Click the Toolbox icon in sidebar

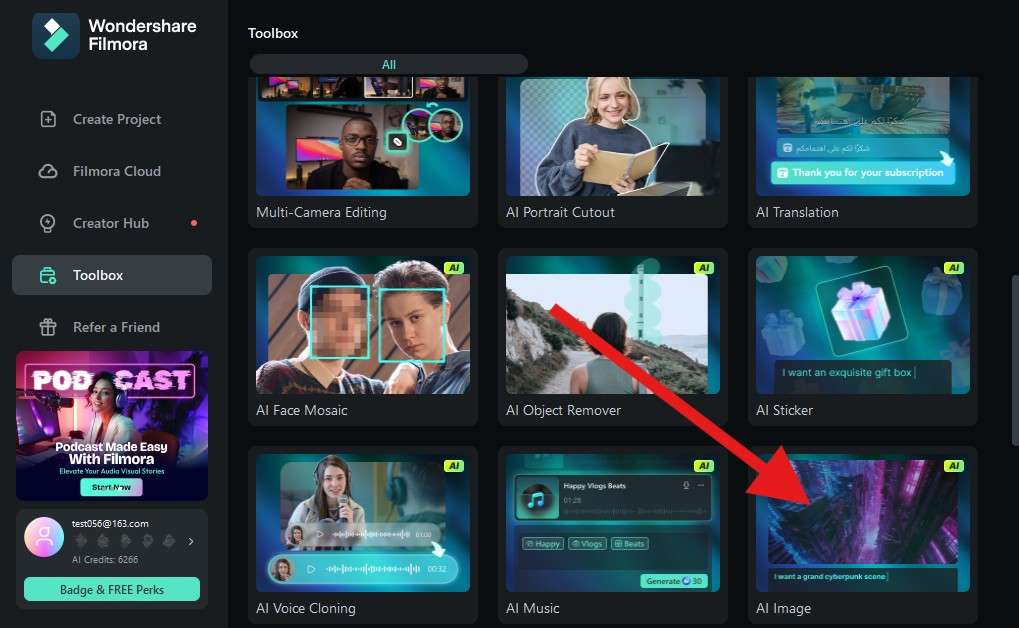tap(48, 275)
